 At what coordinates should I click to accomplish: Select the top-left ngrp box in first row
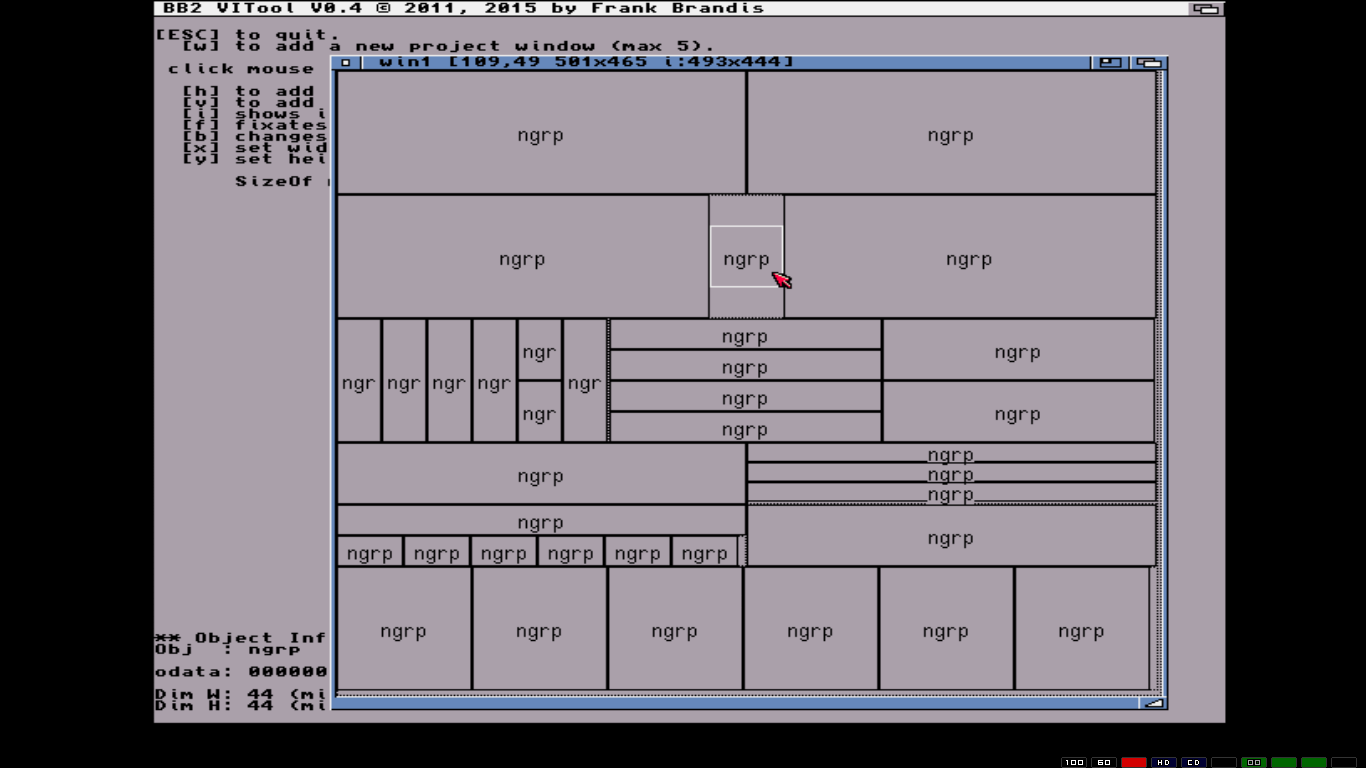click(540, 133)
